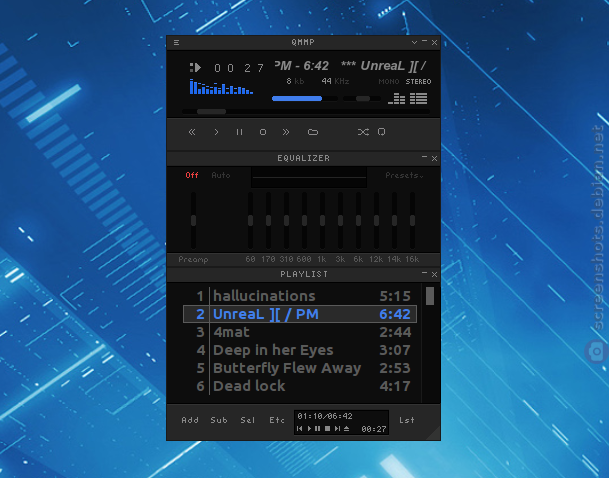This screenshot has width=609, height=478.
Task: Click the shade chevron in QMMP title bar
Action: tap(414, 42)
